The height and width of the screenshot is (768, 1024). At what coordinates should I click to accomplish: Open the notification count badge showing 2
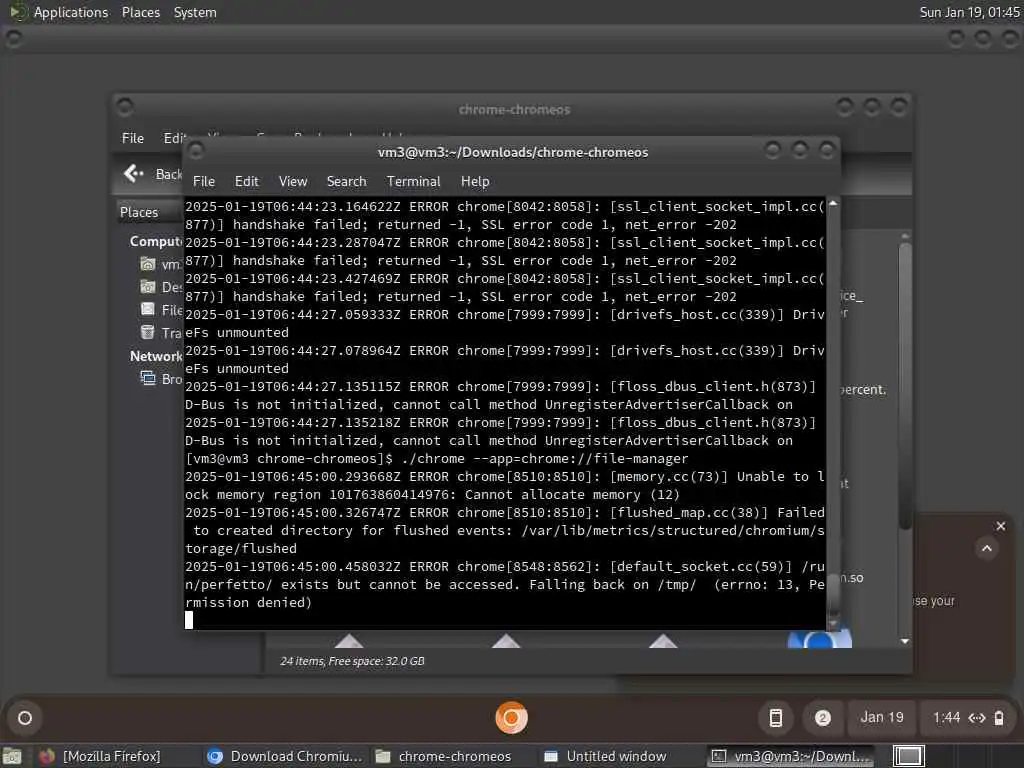tap(822, 718)
